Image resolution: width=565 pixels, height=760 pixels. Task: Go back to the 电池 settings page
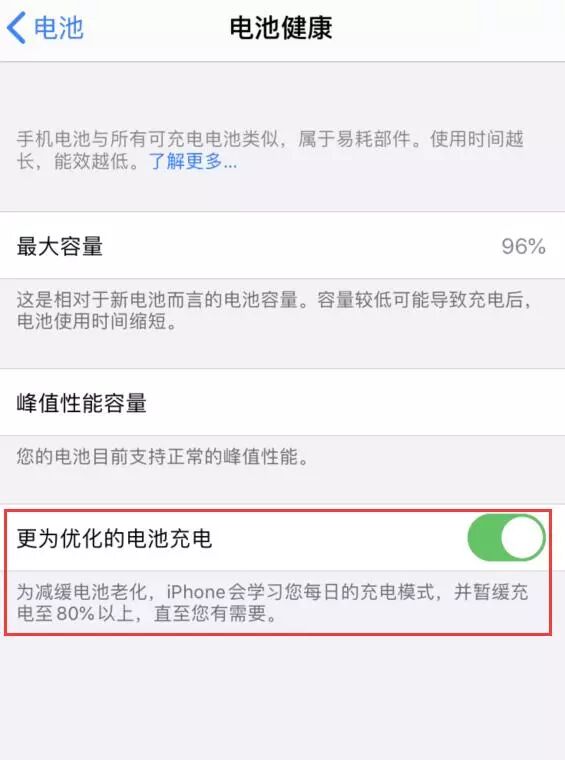click(45, 28)
